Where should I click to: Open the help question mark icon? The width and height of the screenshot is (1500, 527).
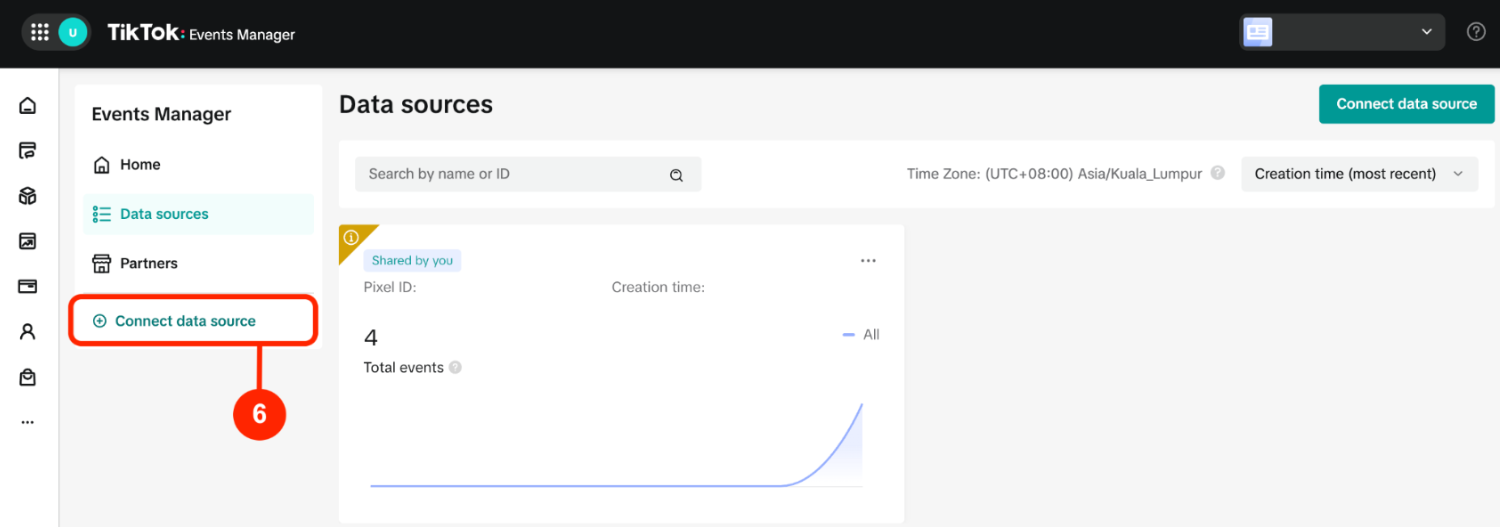tap(1476, 32)
